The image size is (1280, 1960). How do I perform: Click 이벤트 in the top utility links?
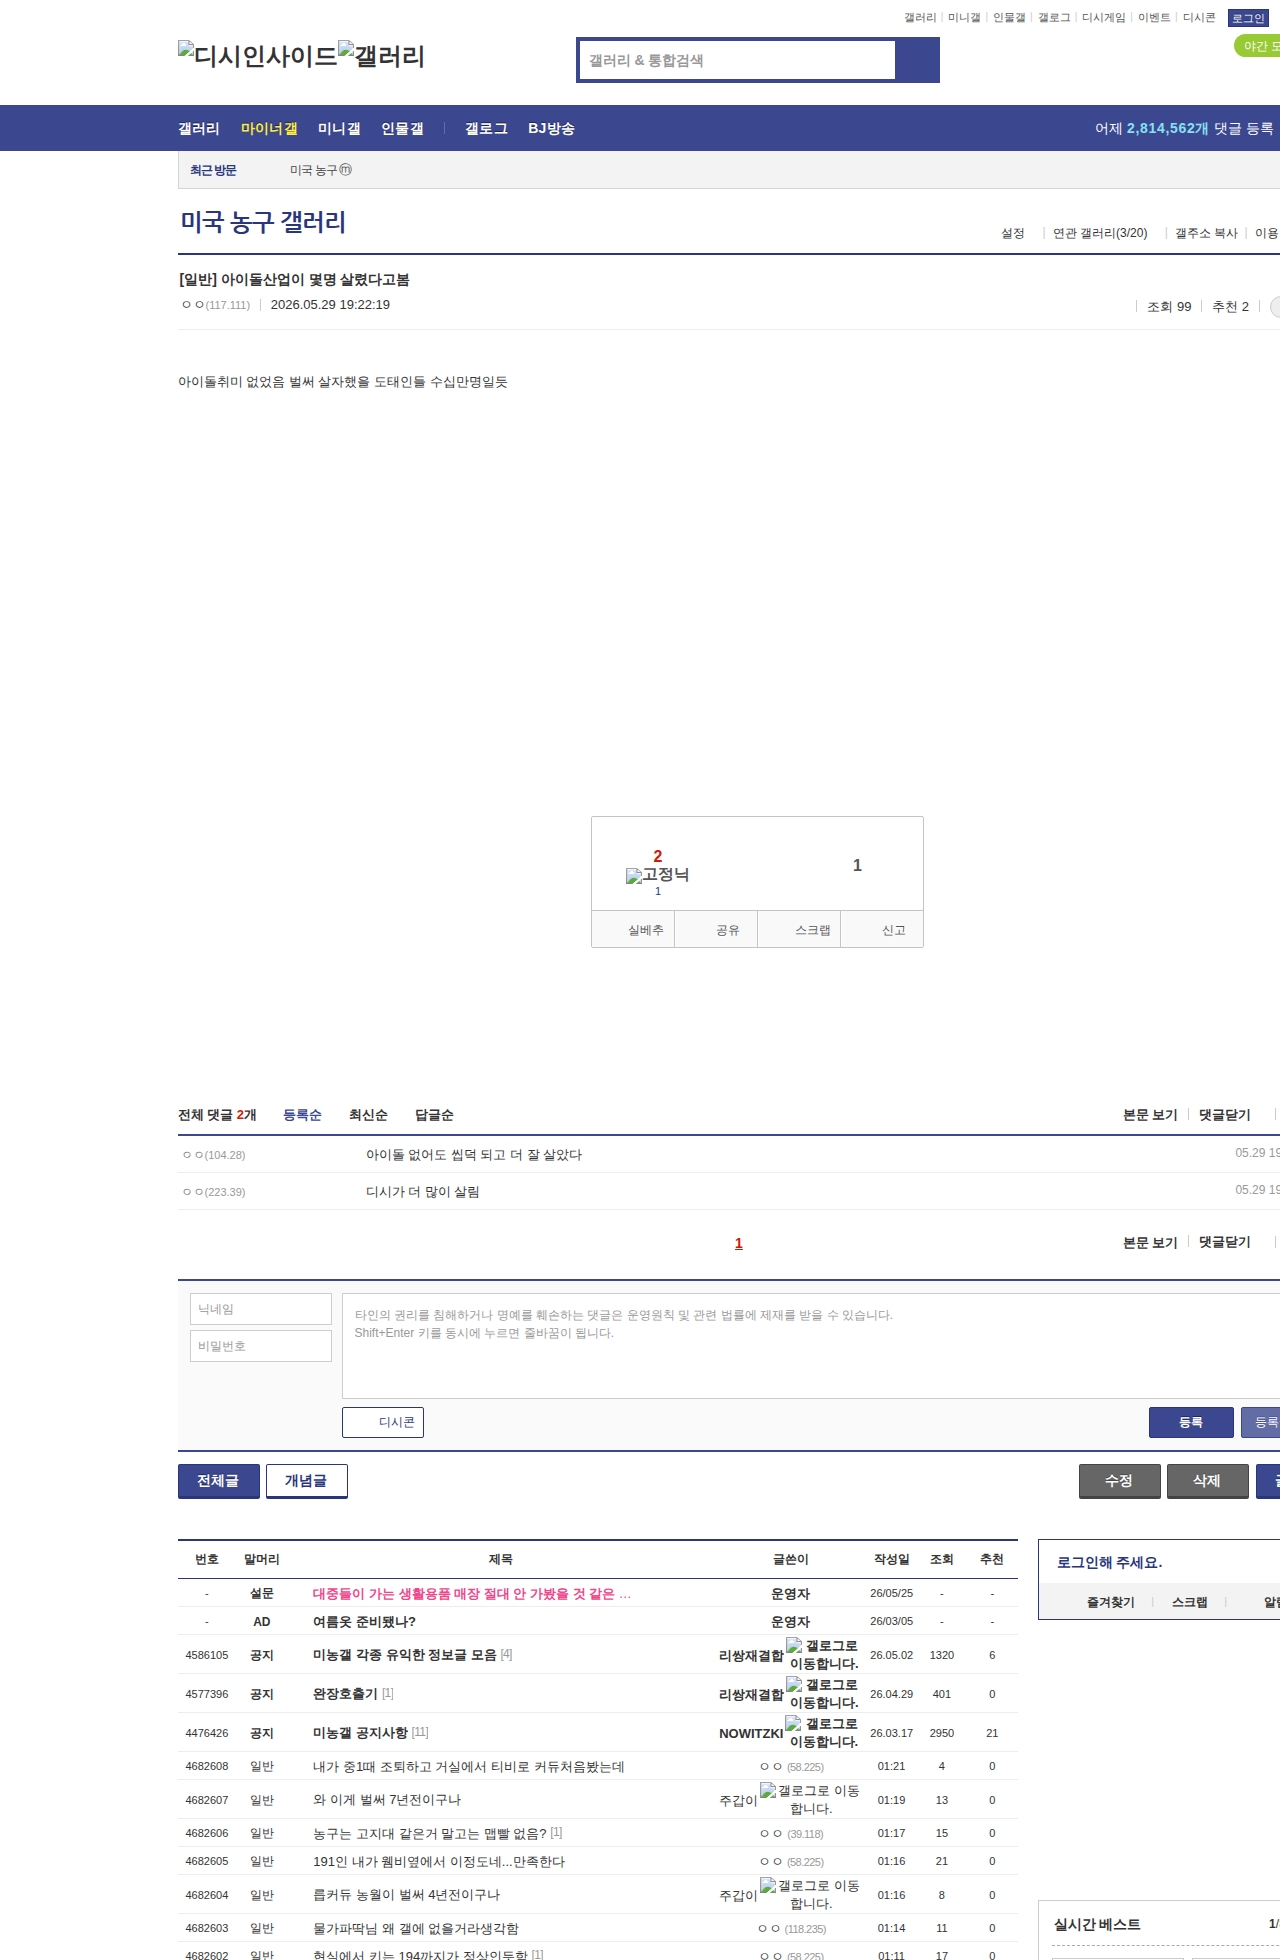pos(1154,18)
